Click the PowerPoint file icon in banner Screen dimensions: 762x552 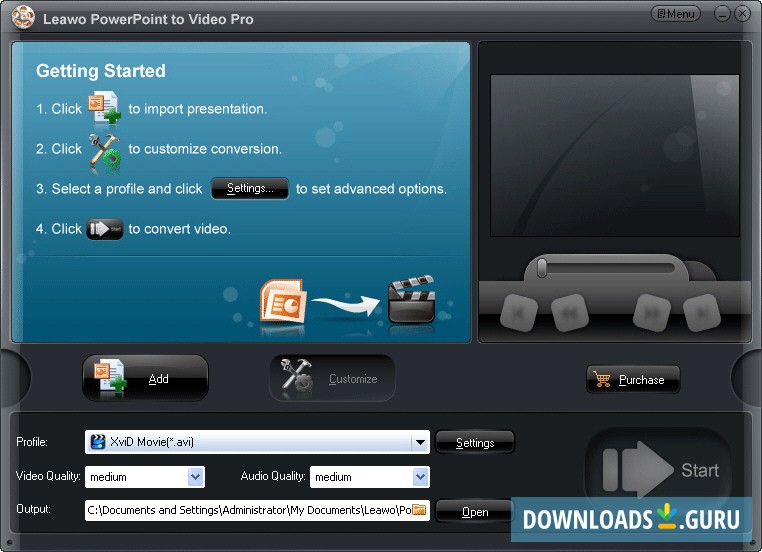pos(283,301)
